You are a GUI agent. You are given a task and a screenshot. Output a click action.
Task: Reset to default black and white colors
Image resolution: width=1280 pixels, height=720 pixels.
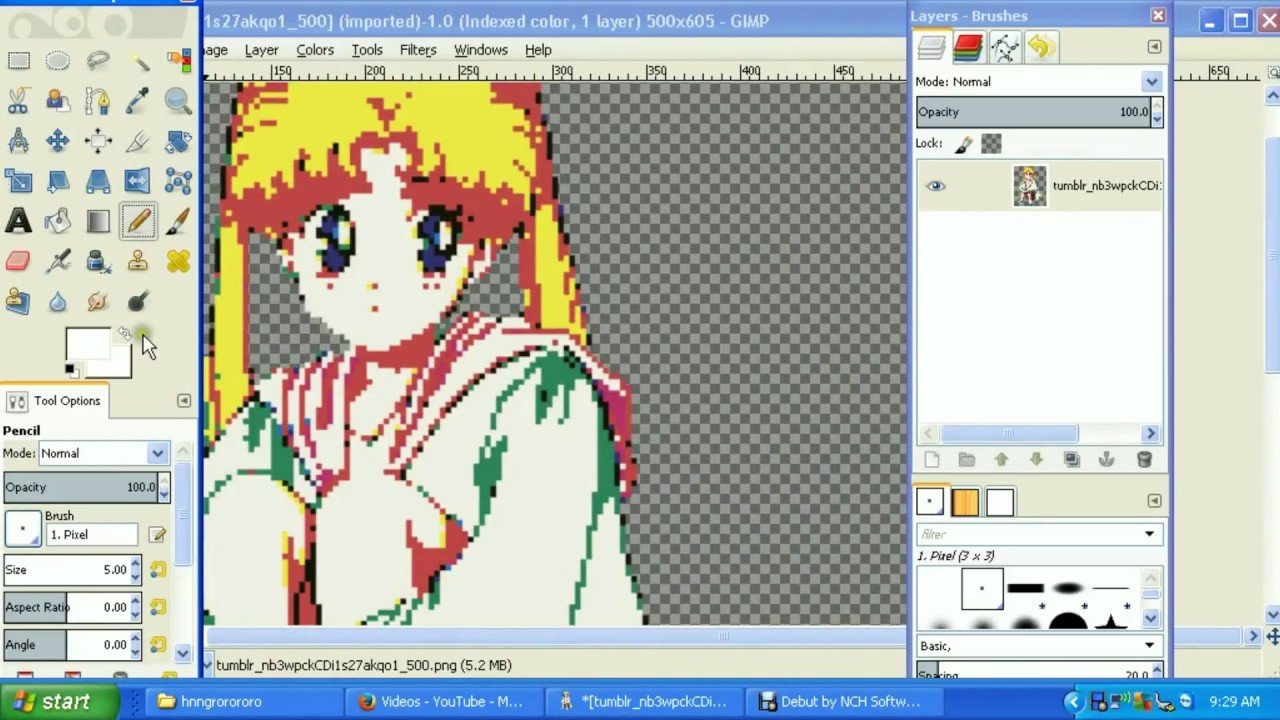[70, 370]
